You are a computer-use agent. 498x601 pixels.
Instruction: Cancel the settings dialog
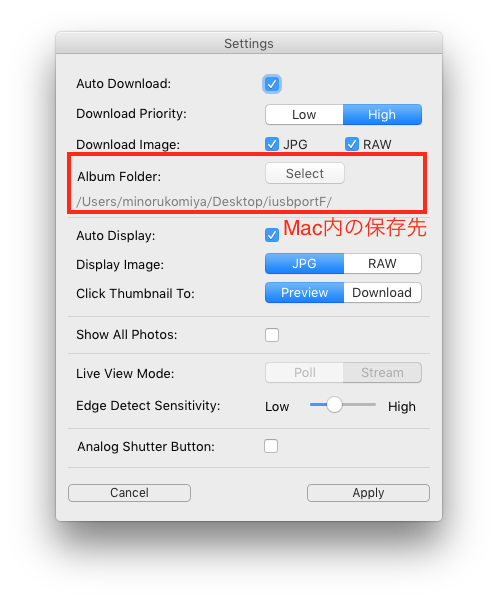click(x=130, y=493)
